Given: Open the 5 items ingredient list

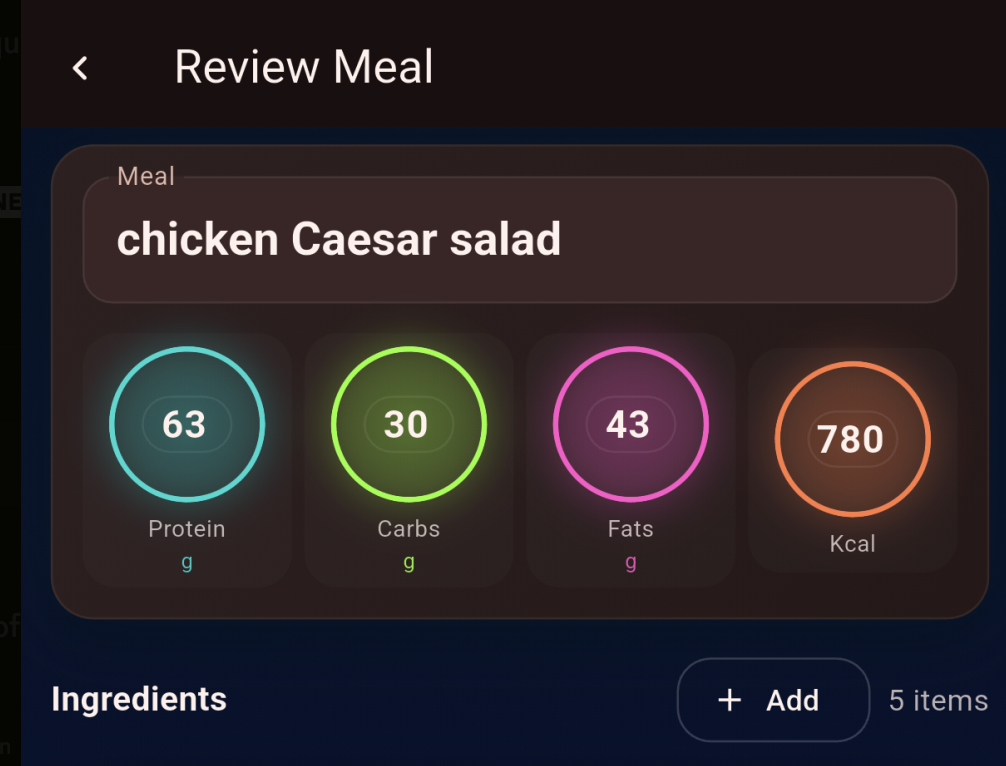Looking at the screenshot, I should [936, 701].
